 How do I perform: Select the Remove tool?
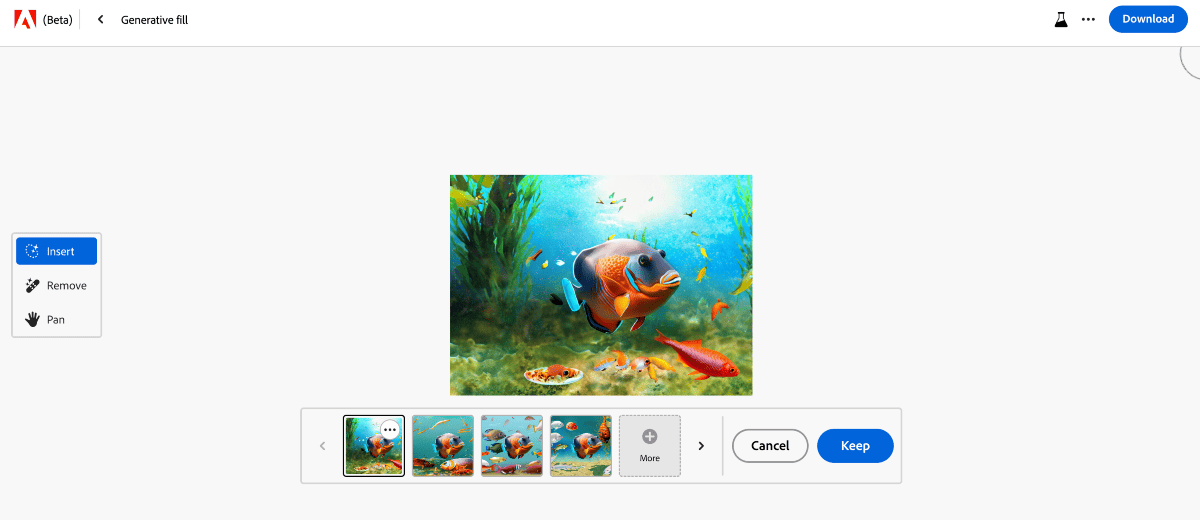pyautogui.click(x=56, y=285)
